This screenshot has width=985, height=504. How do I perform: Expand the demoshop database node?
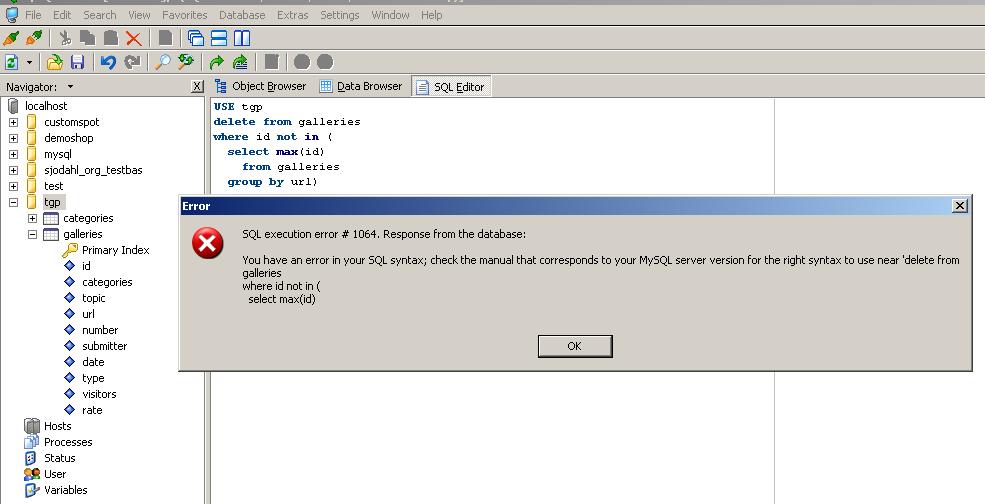click(13, 138)
